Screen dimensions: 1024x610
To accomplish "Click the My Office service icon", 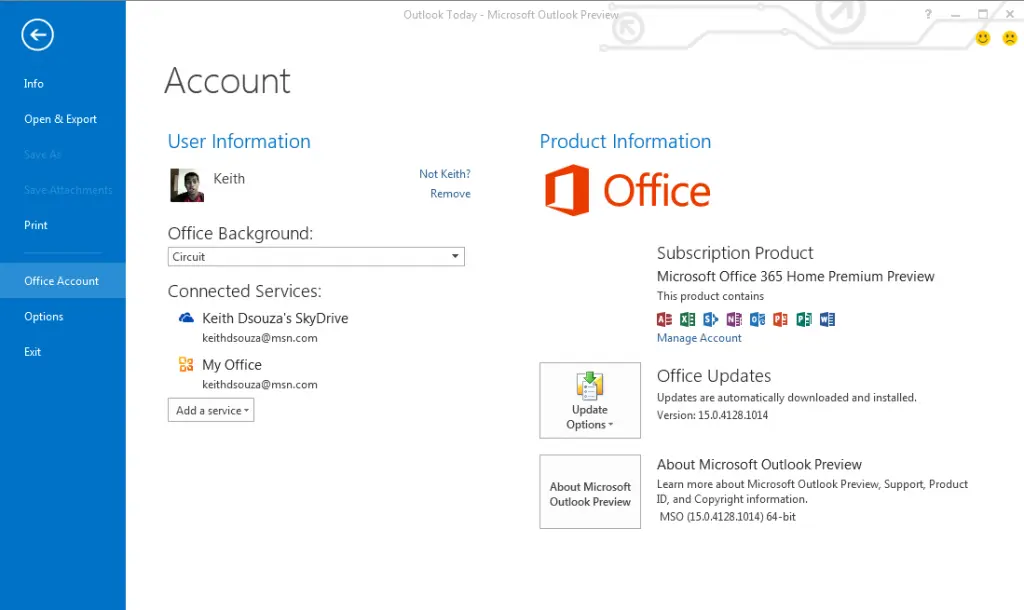I will coord(186,364).
